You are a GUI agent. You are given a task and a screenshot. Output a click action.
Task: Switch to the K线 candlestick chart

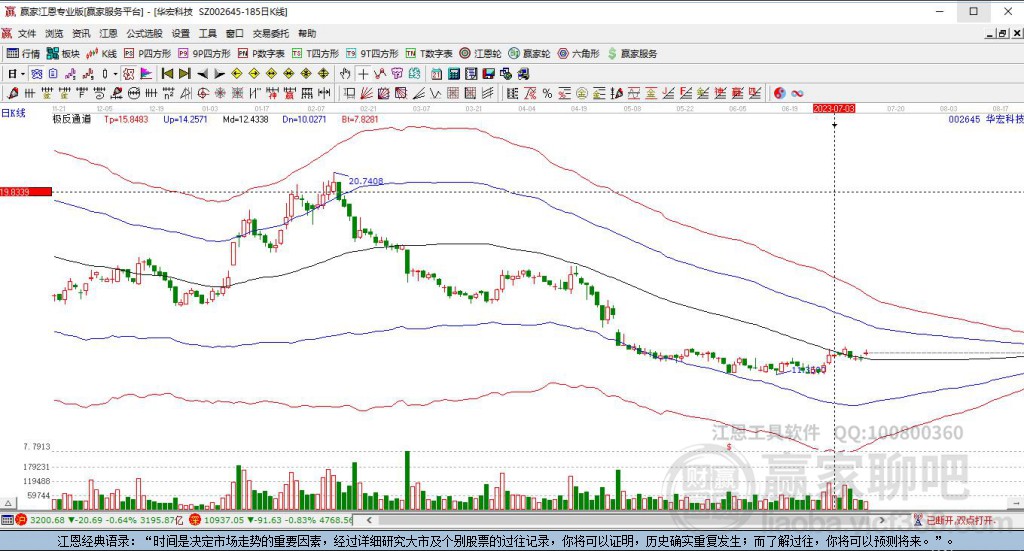[101, 54]
